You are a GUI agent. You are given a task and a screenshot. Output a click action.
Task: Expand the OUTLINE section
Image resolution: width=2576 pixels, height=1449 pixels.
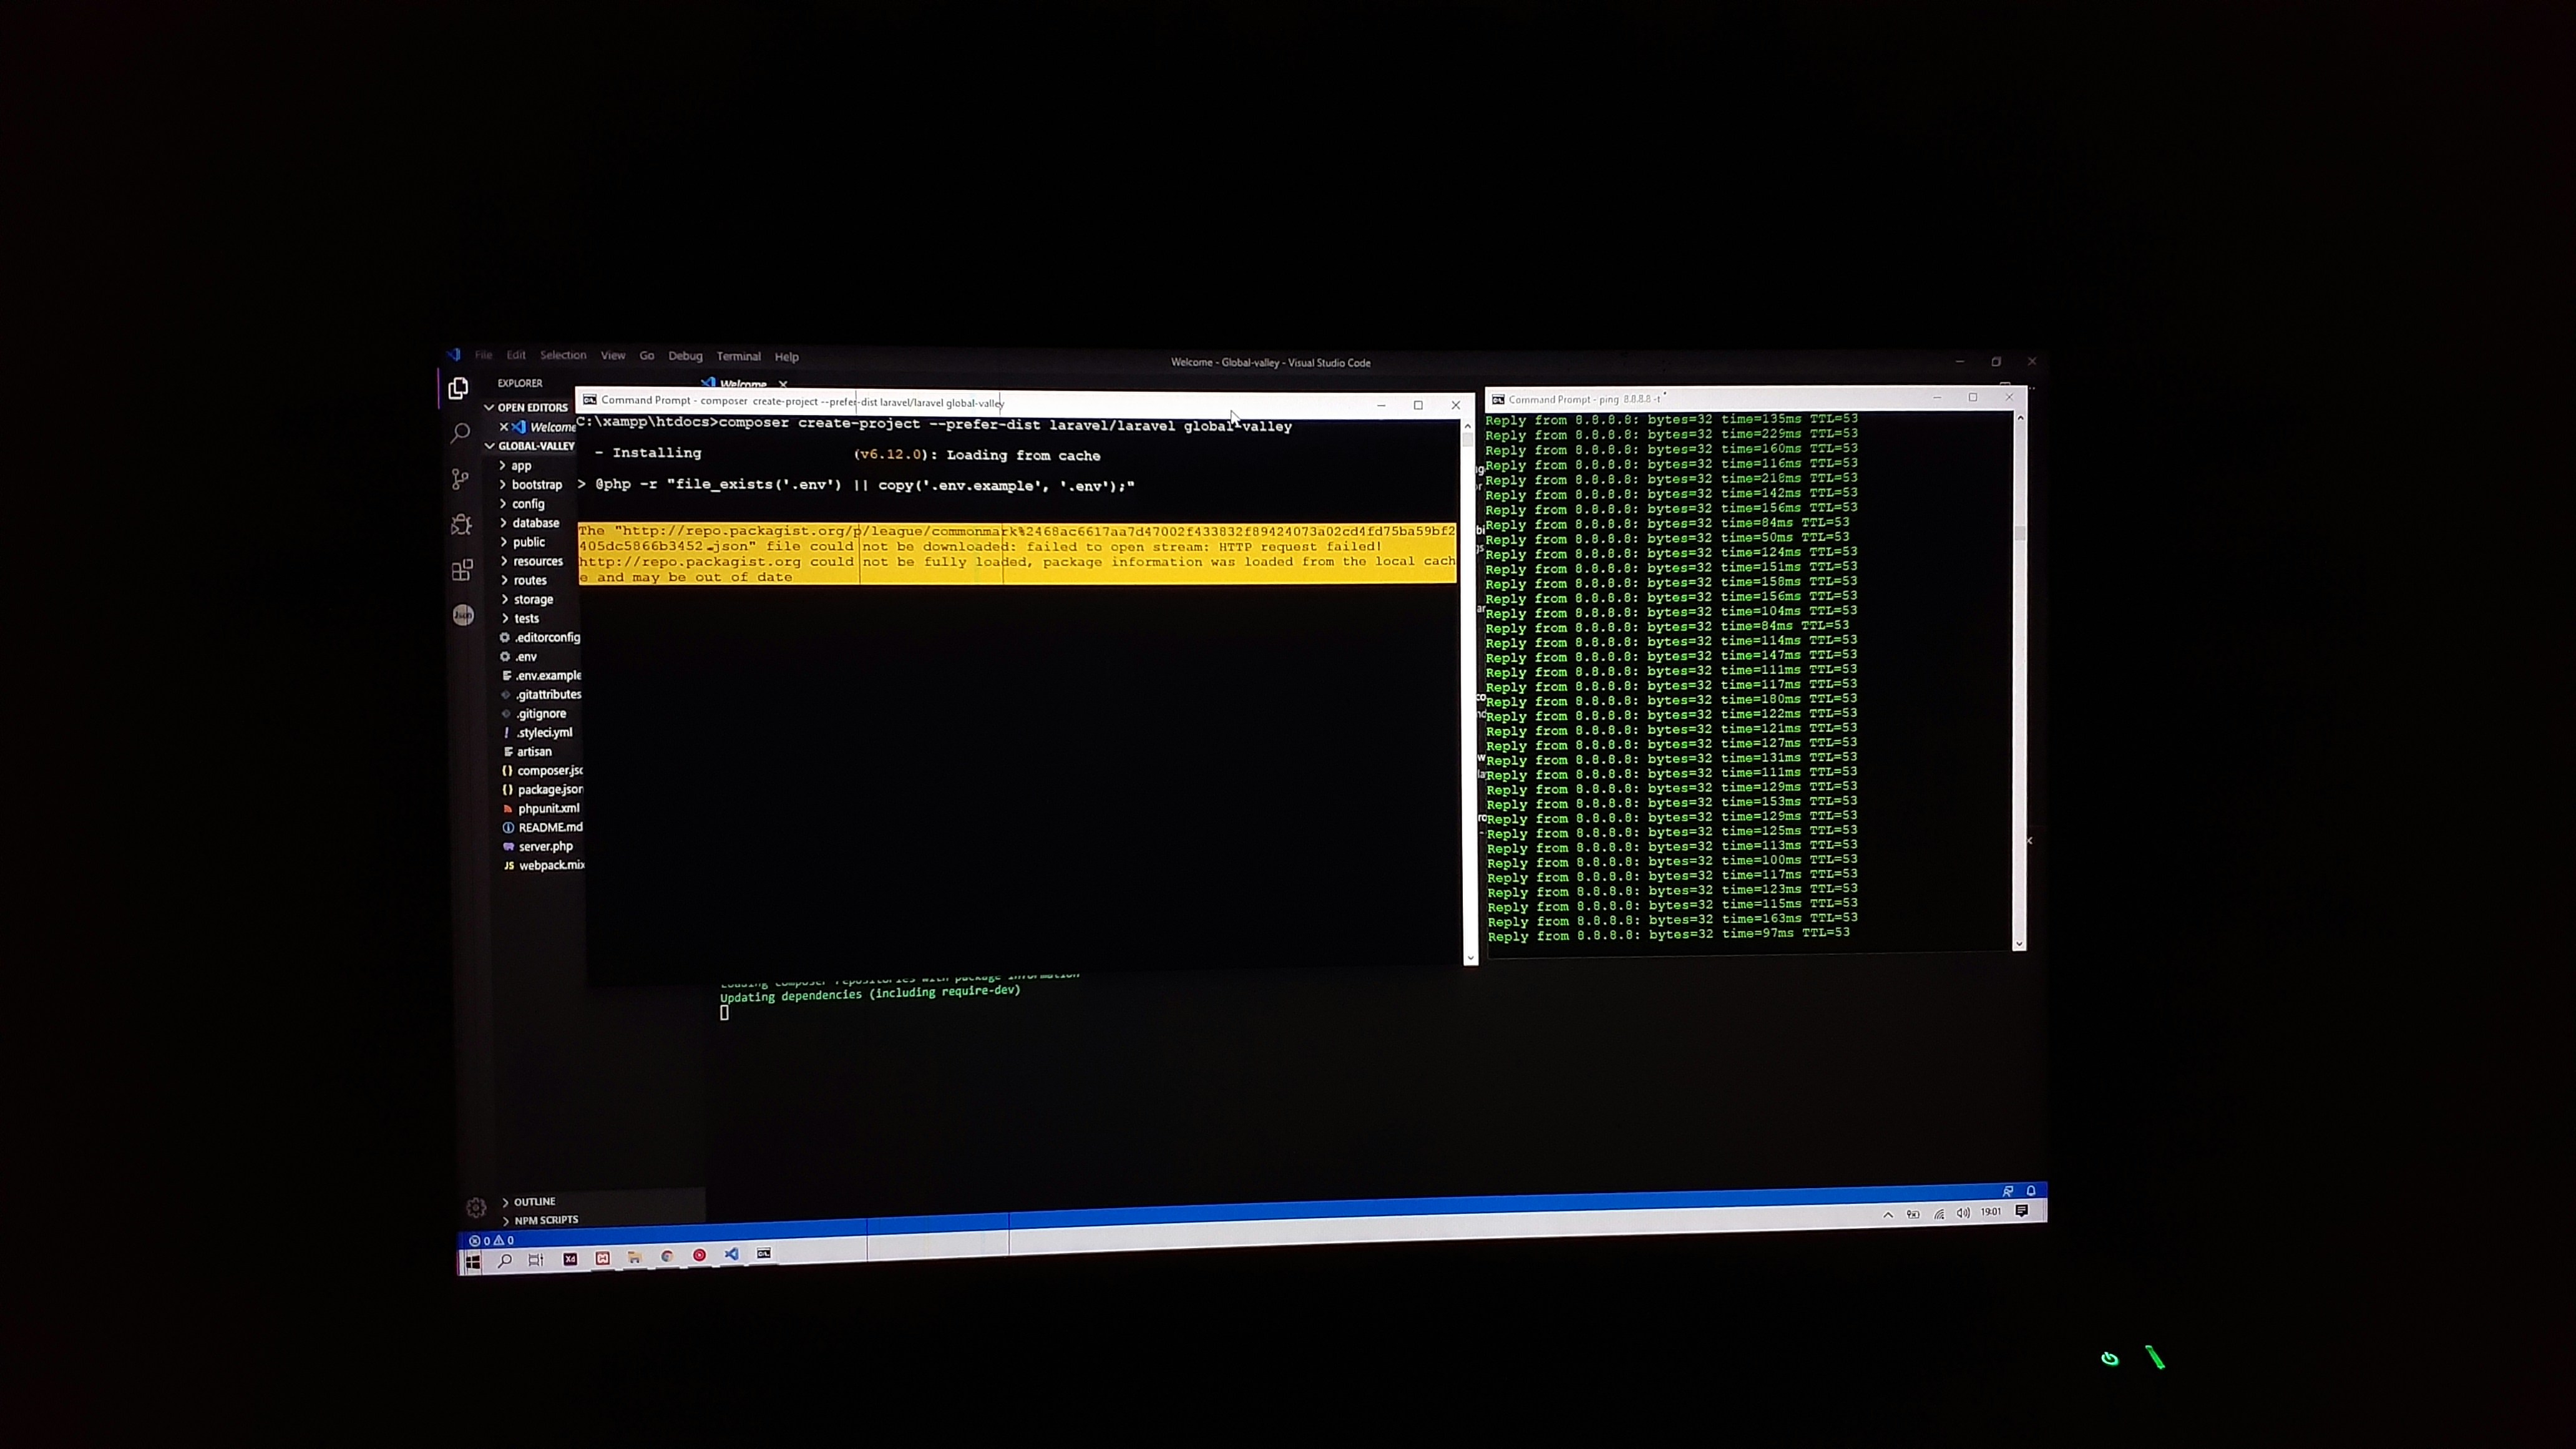tap(534, 1201)
